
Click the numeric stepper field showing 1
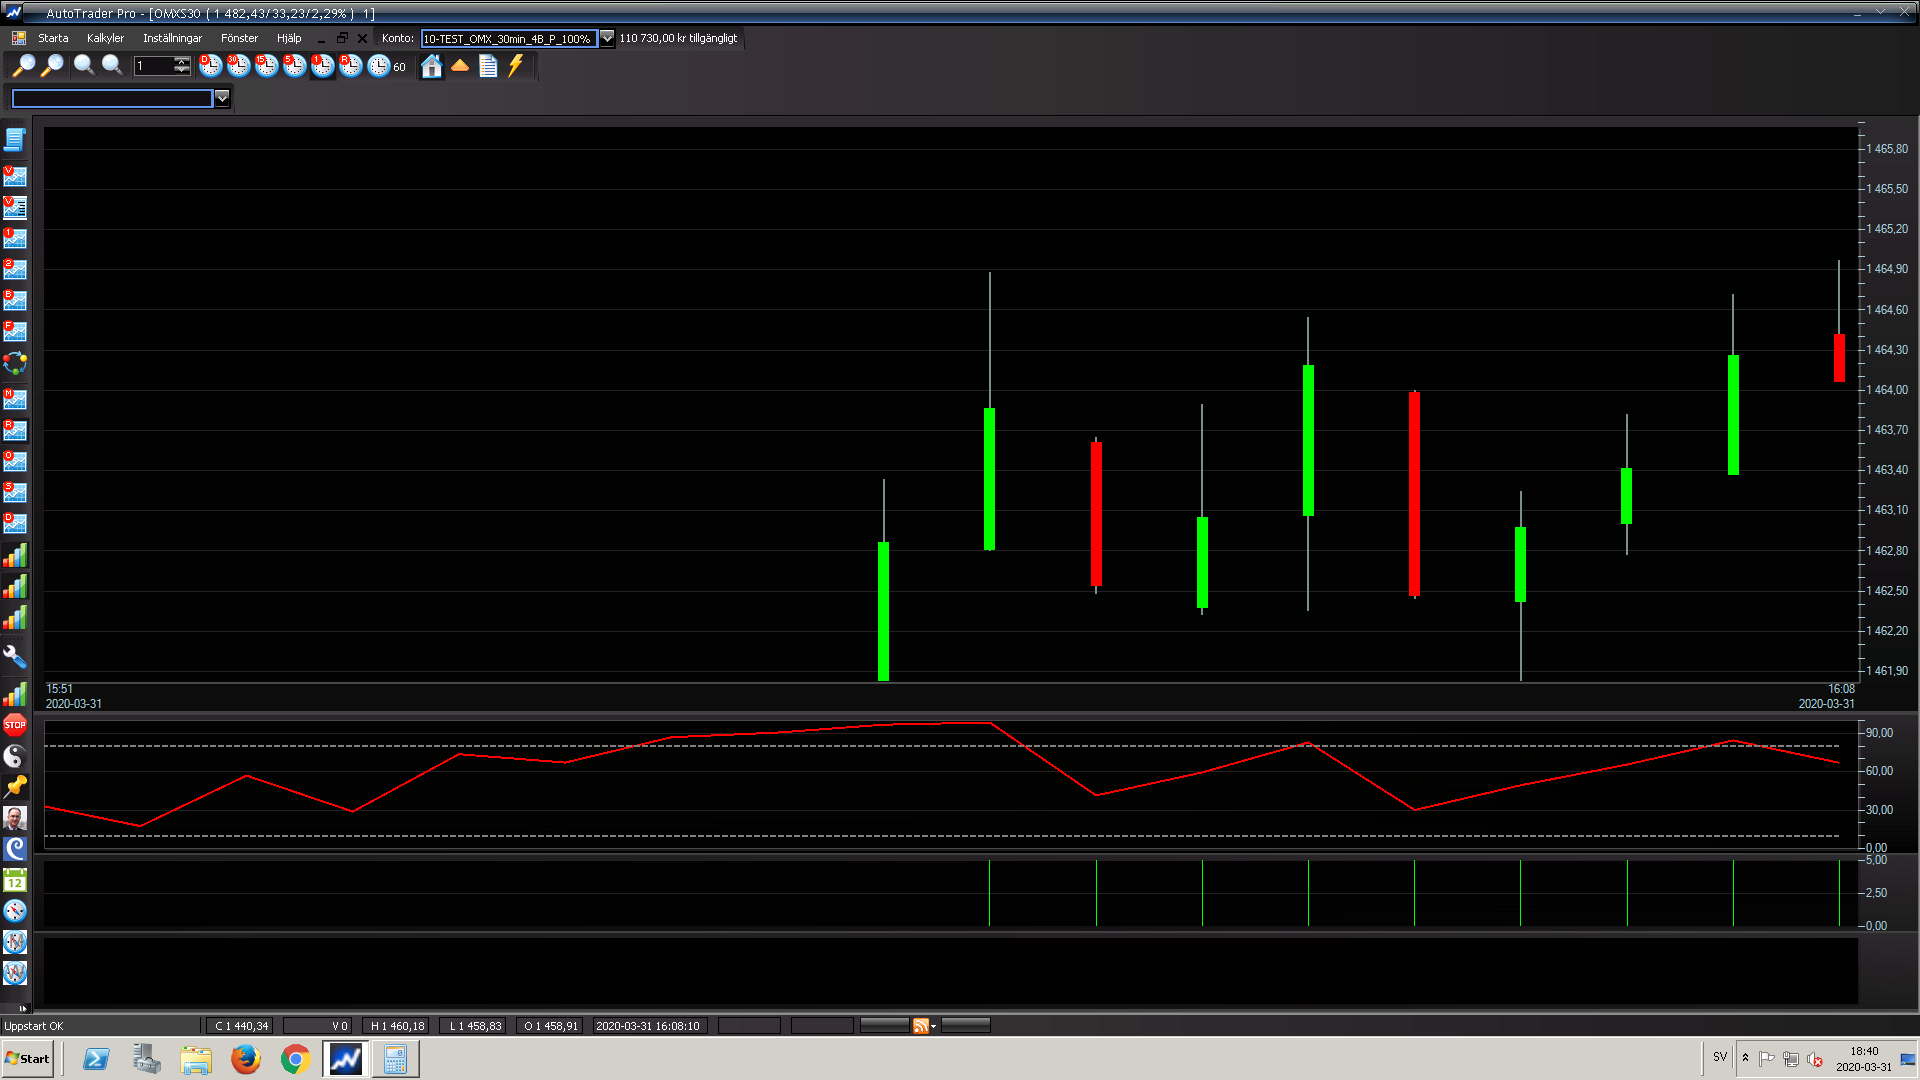click(x=154, y=66)
